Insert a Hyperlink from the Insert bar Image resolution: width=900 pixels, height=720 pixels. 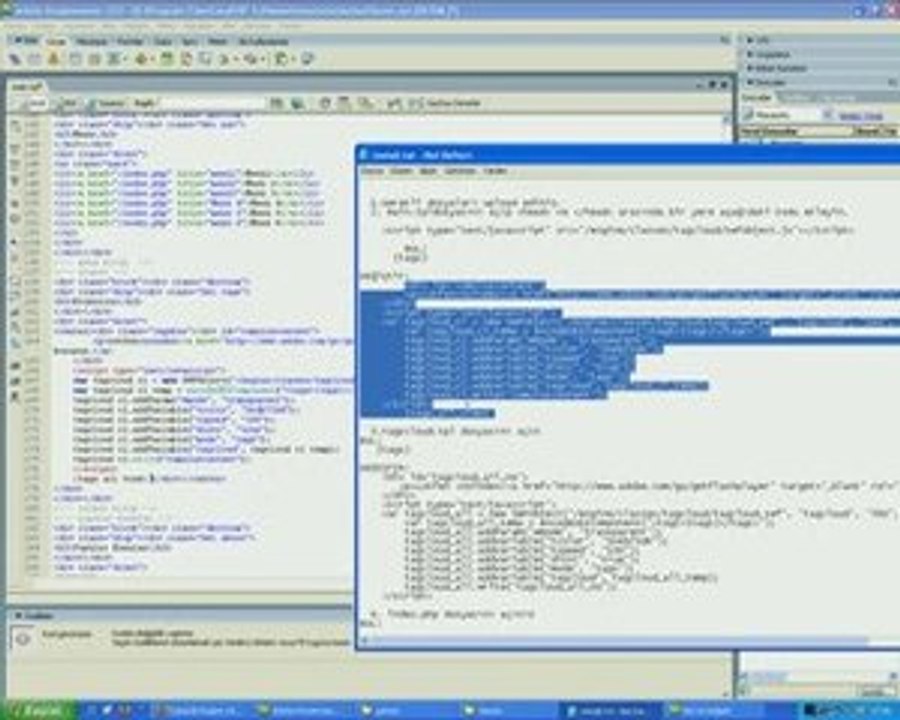click(15, 59)
